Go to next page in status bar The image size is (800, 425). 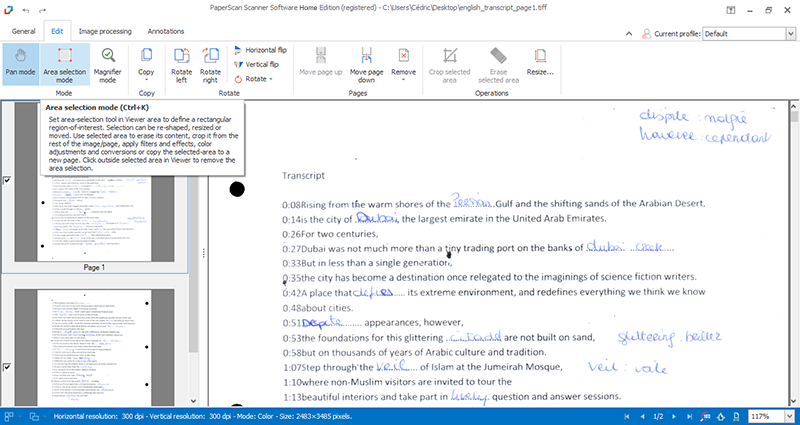(674, 416)
